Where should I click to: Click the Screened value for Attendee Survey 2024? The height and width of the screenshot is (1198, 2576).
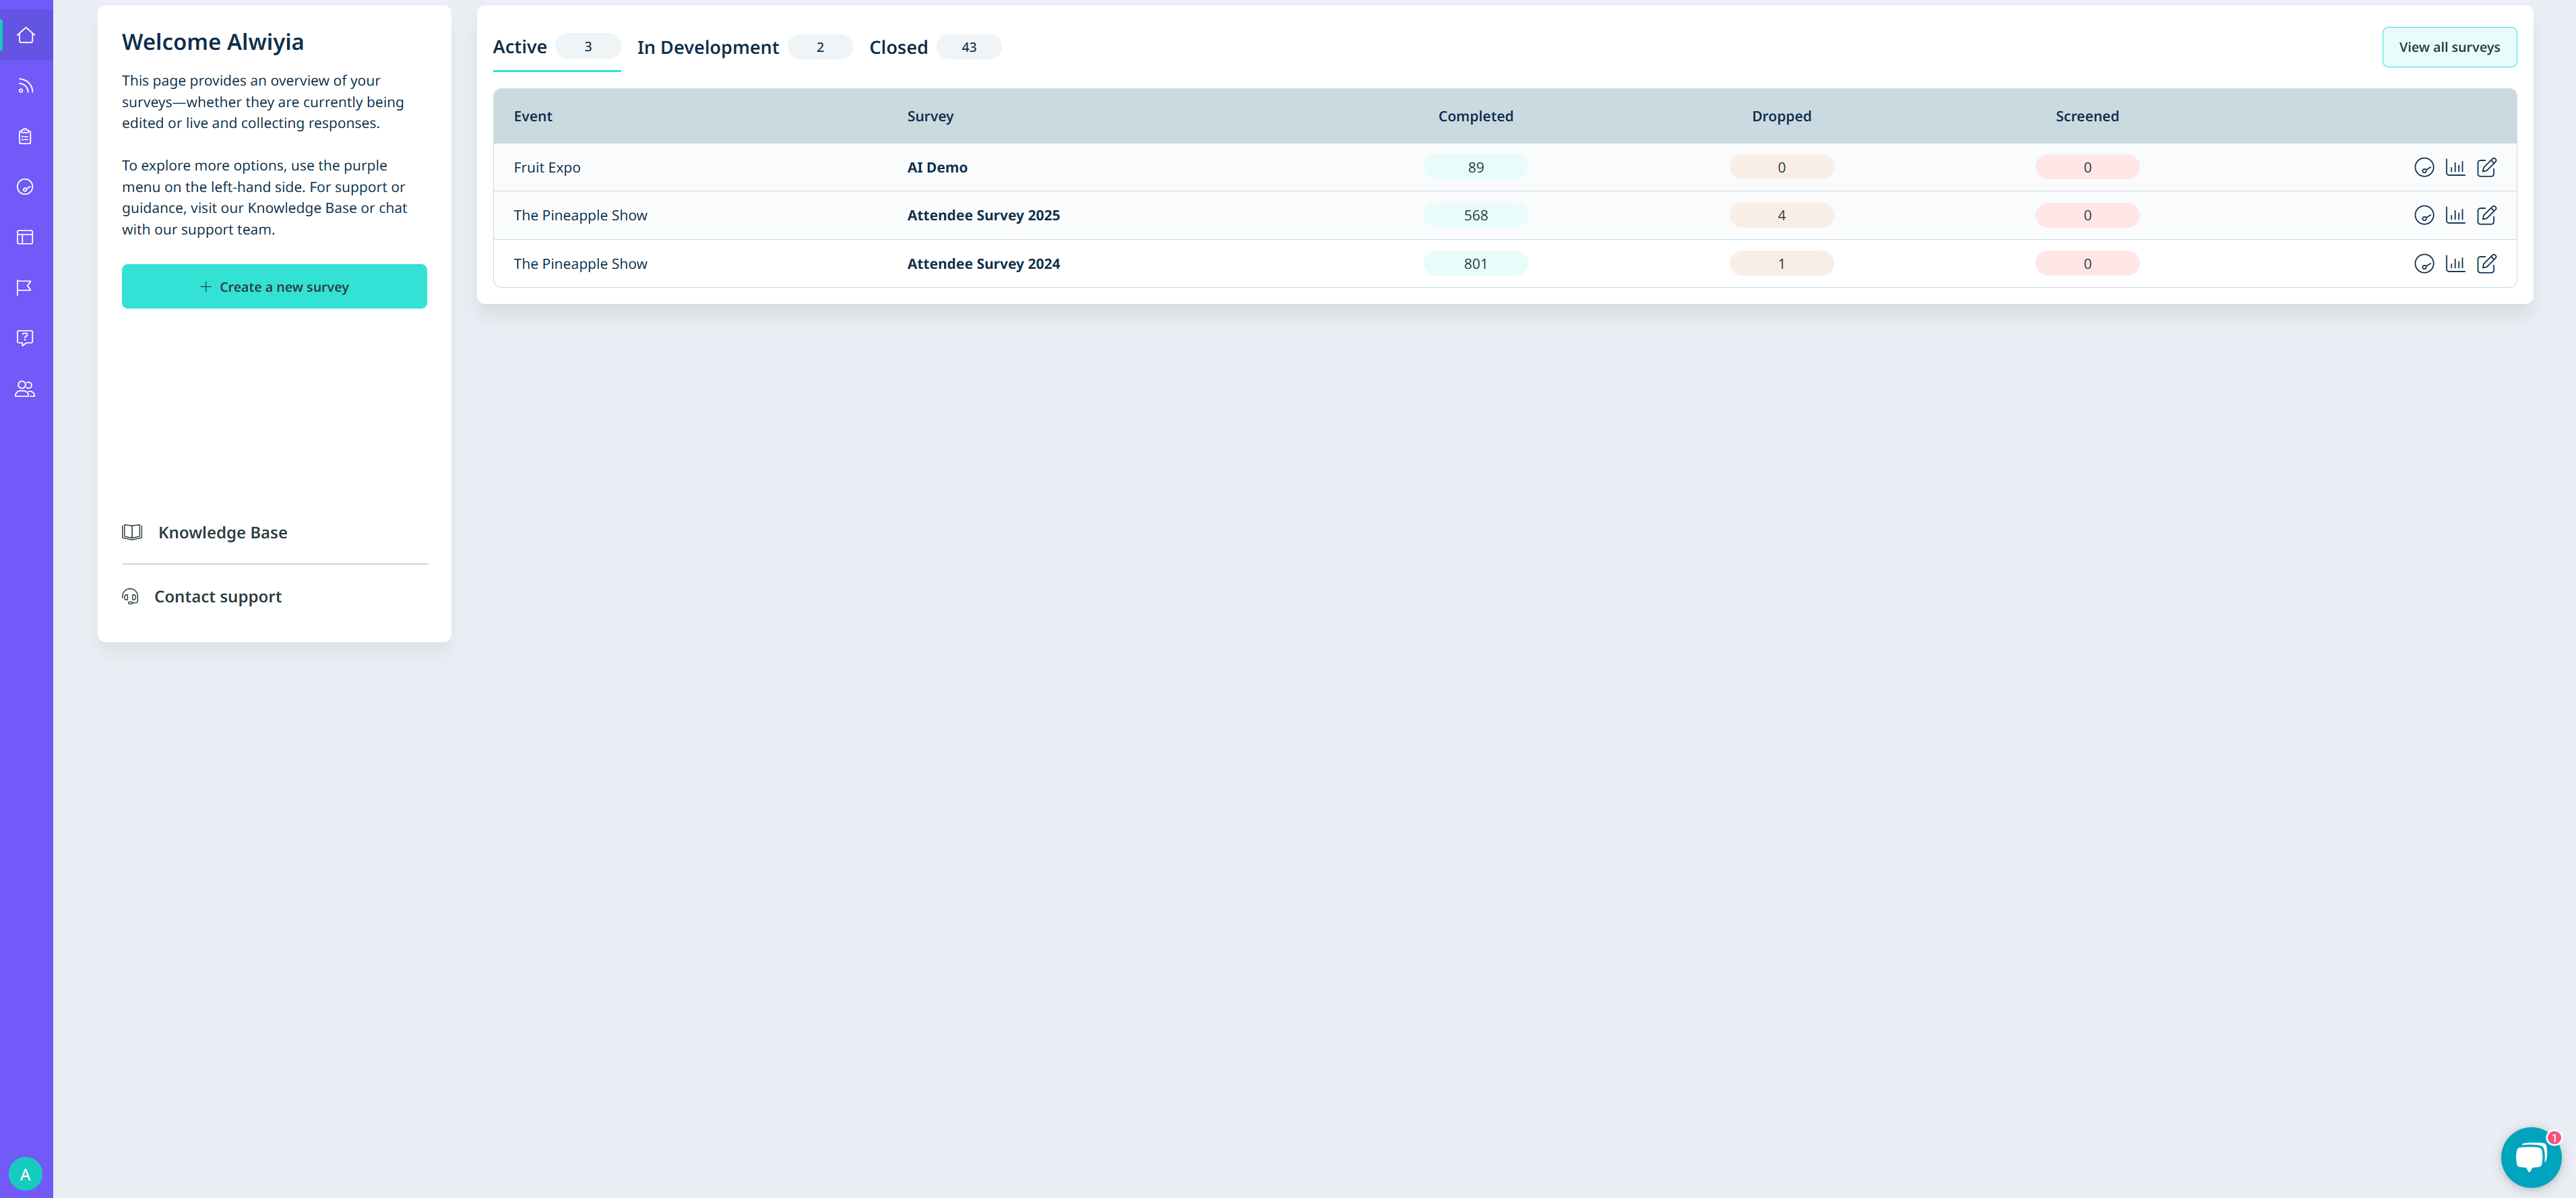tap(2087, 264)
